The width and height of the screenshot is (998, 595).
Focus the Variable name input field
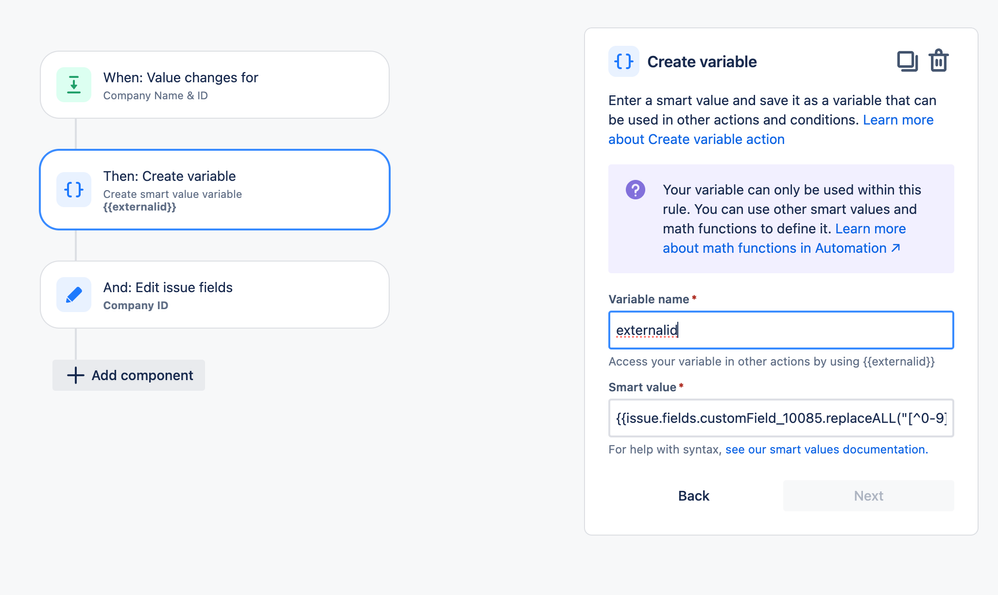pos(781,330)
